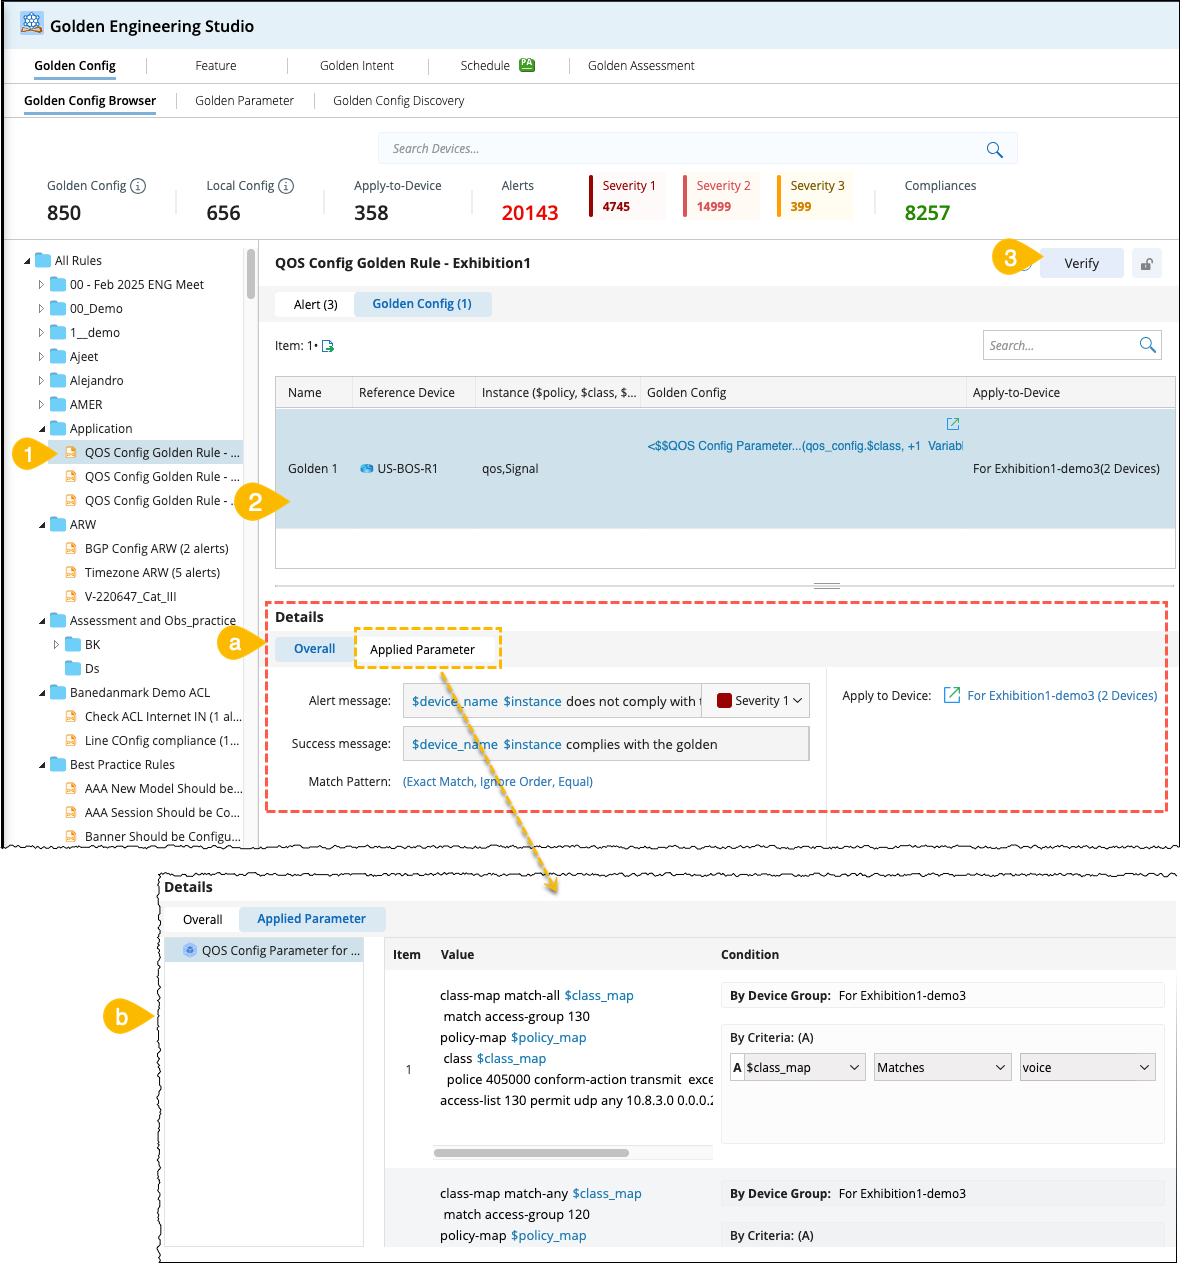
Task: Open the Golden Intent tab
Action: pos(357,66)
